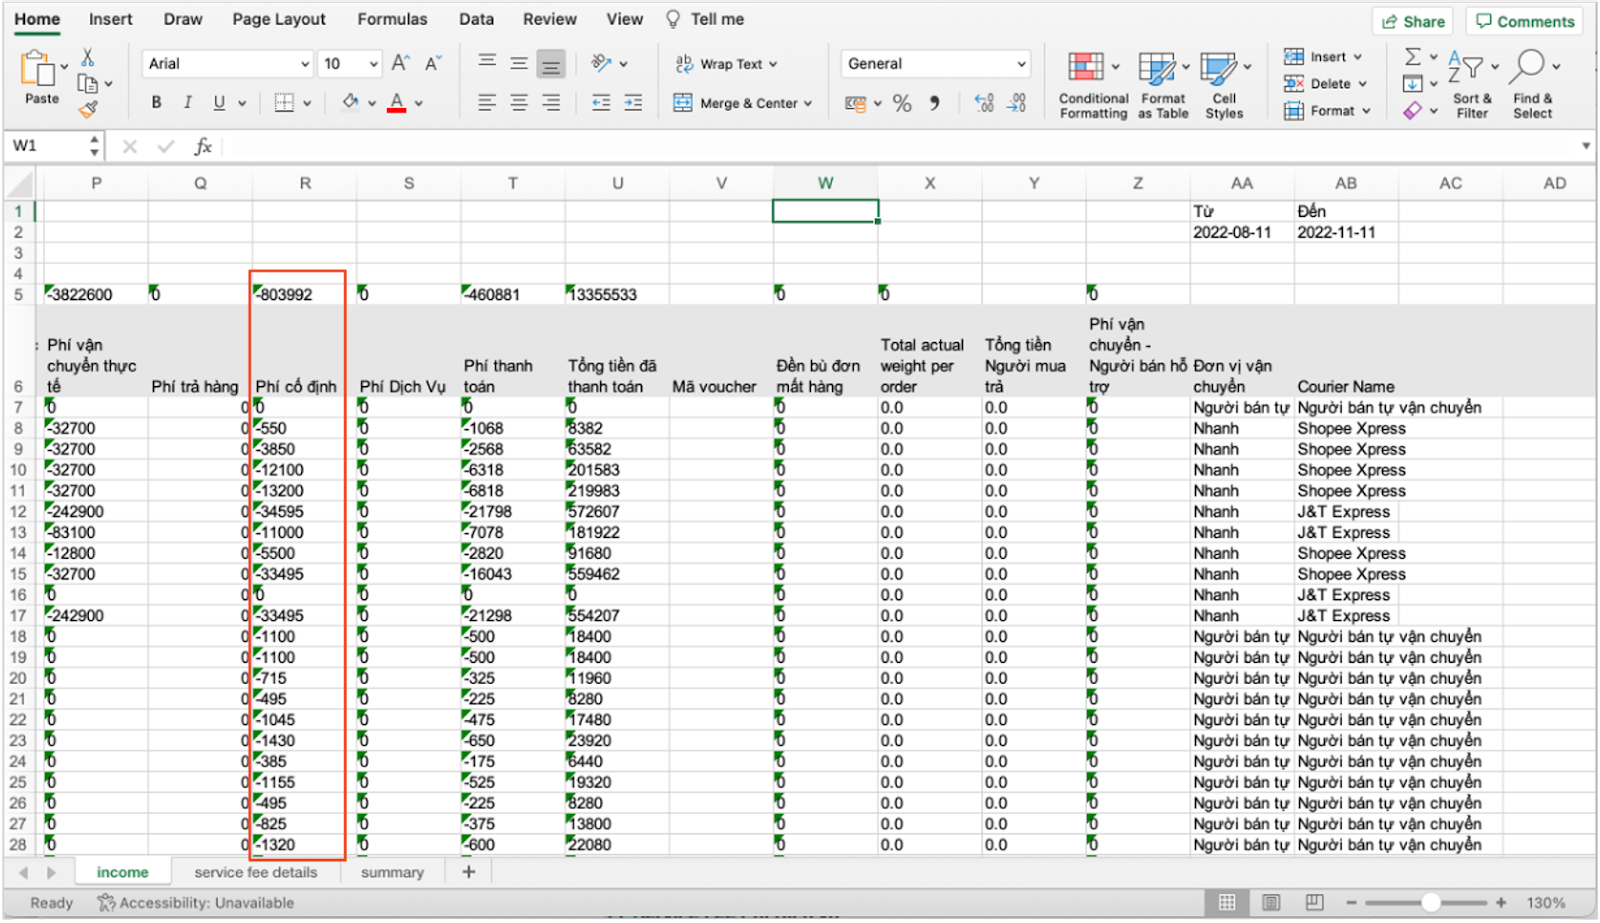Increase decimal places

984,103
